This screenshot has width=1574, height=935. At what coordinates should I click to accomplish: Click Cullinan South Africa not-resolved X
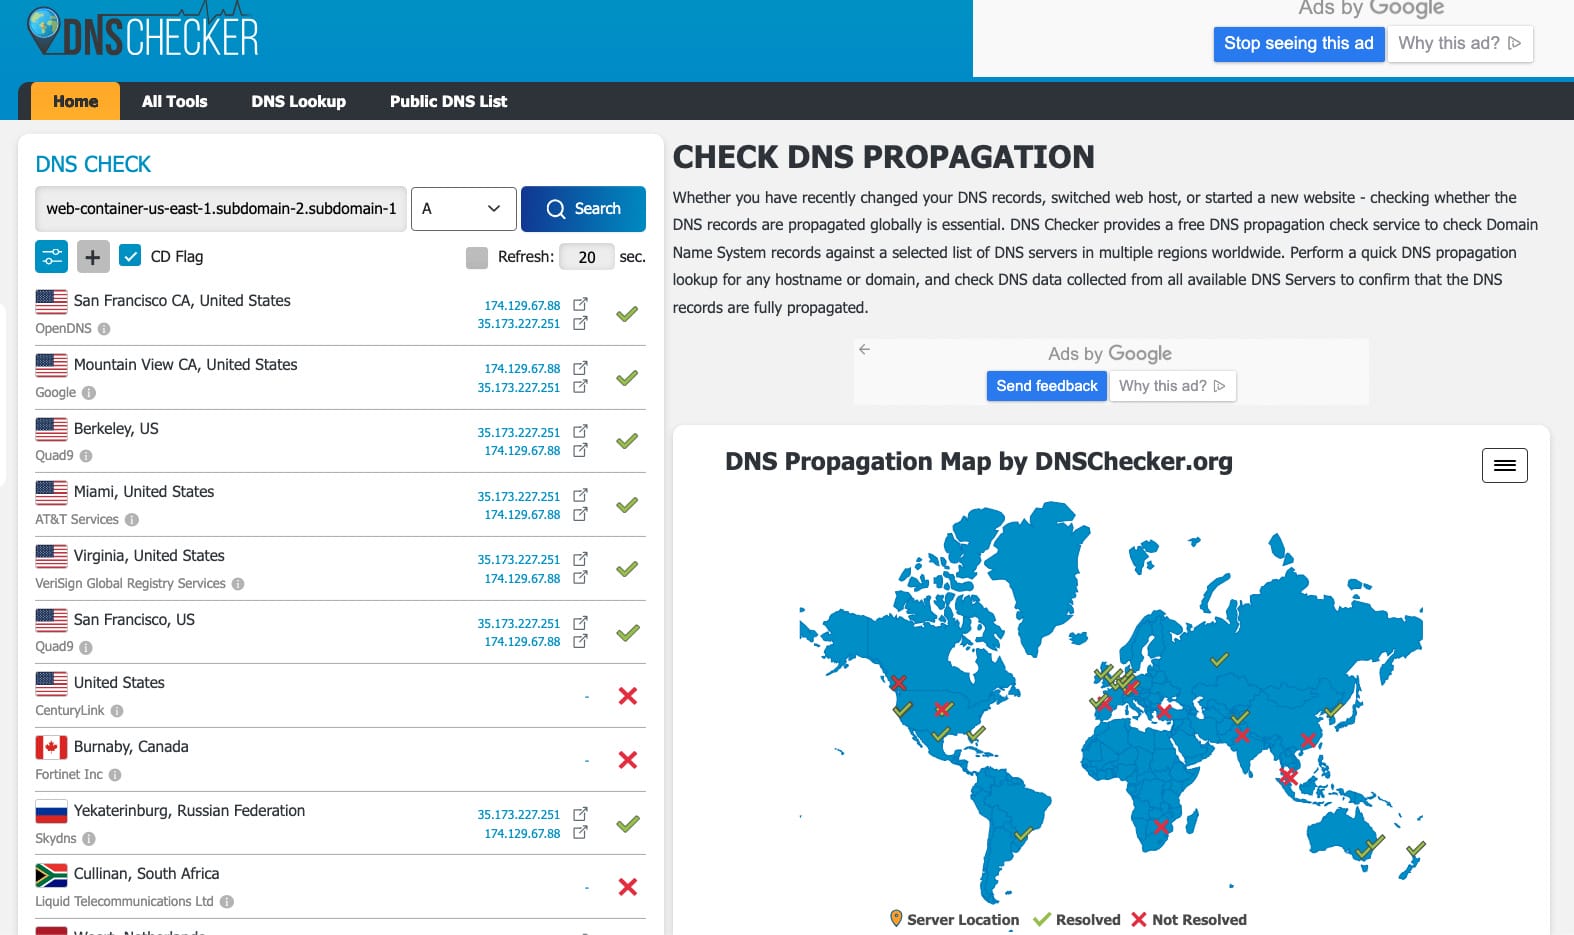coord(628,887)
